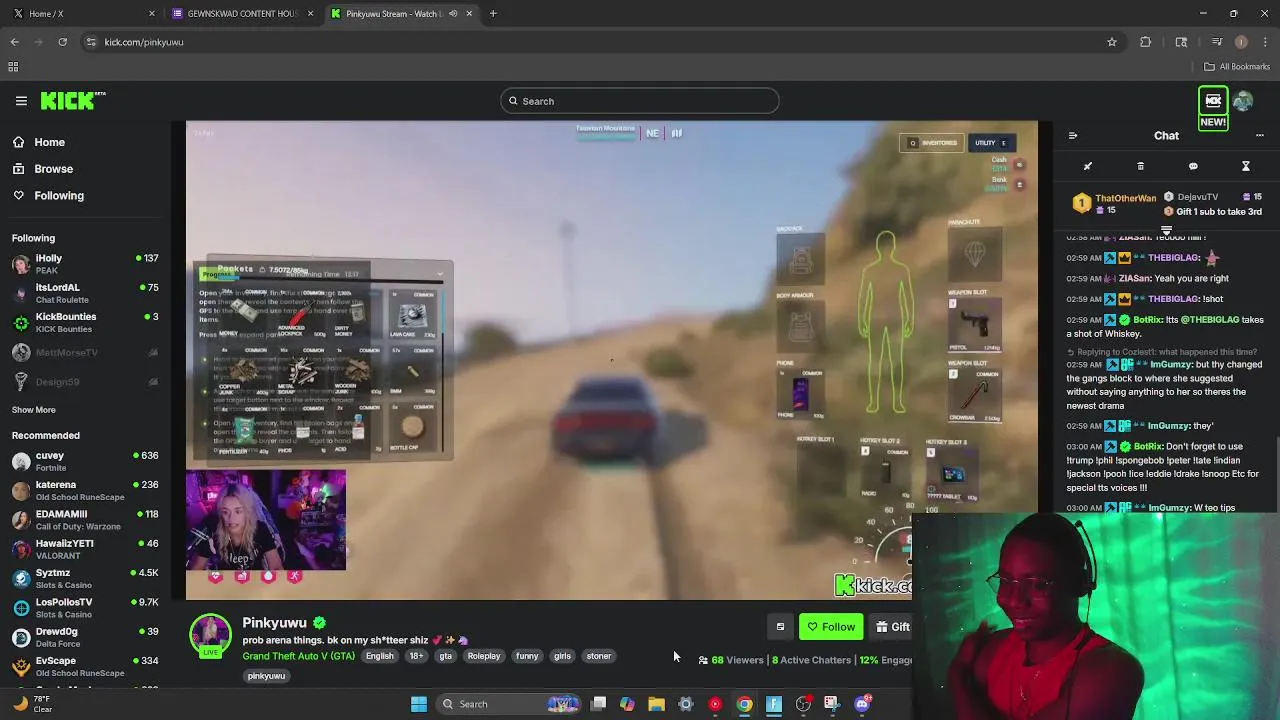Image resolution: width=1280 pixels, height=720 pixels.
Task: Open a new browser tab
Action: [x=493, y=14]
